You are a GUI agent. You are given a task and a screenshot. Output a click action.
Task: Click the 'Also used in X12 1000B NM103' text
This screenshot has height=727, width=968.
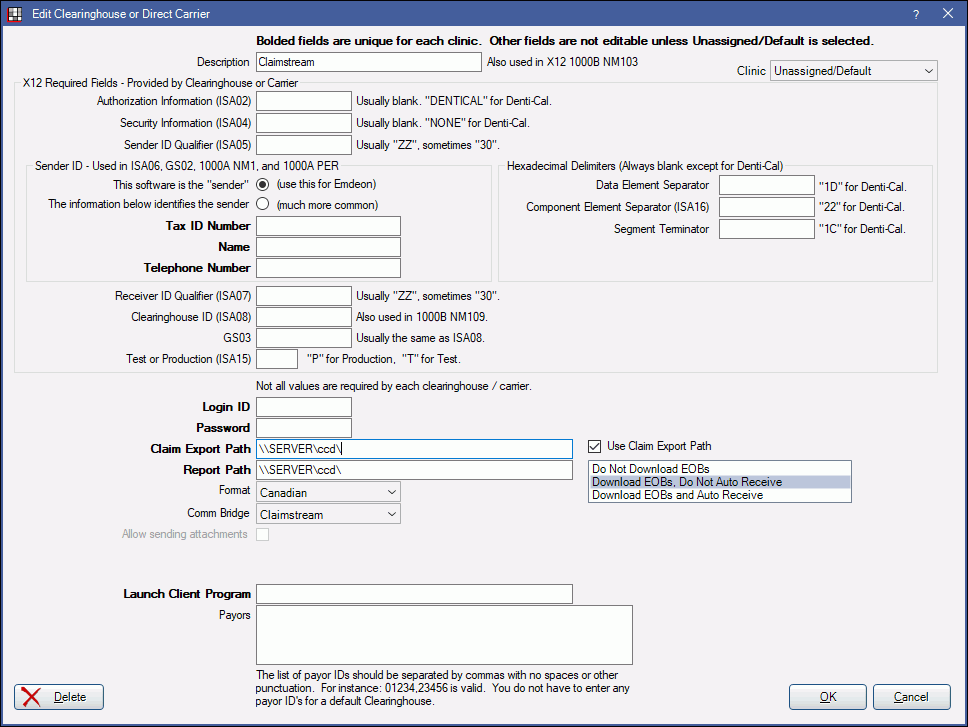point(562,62)
